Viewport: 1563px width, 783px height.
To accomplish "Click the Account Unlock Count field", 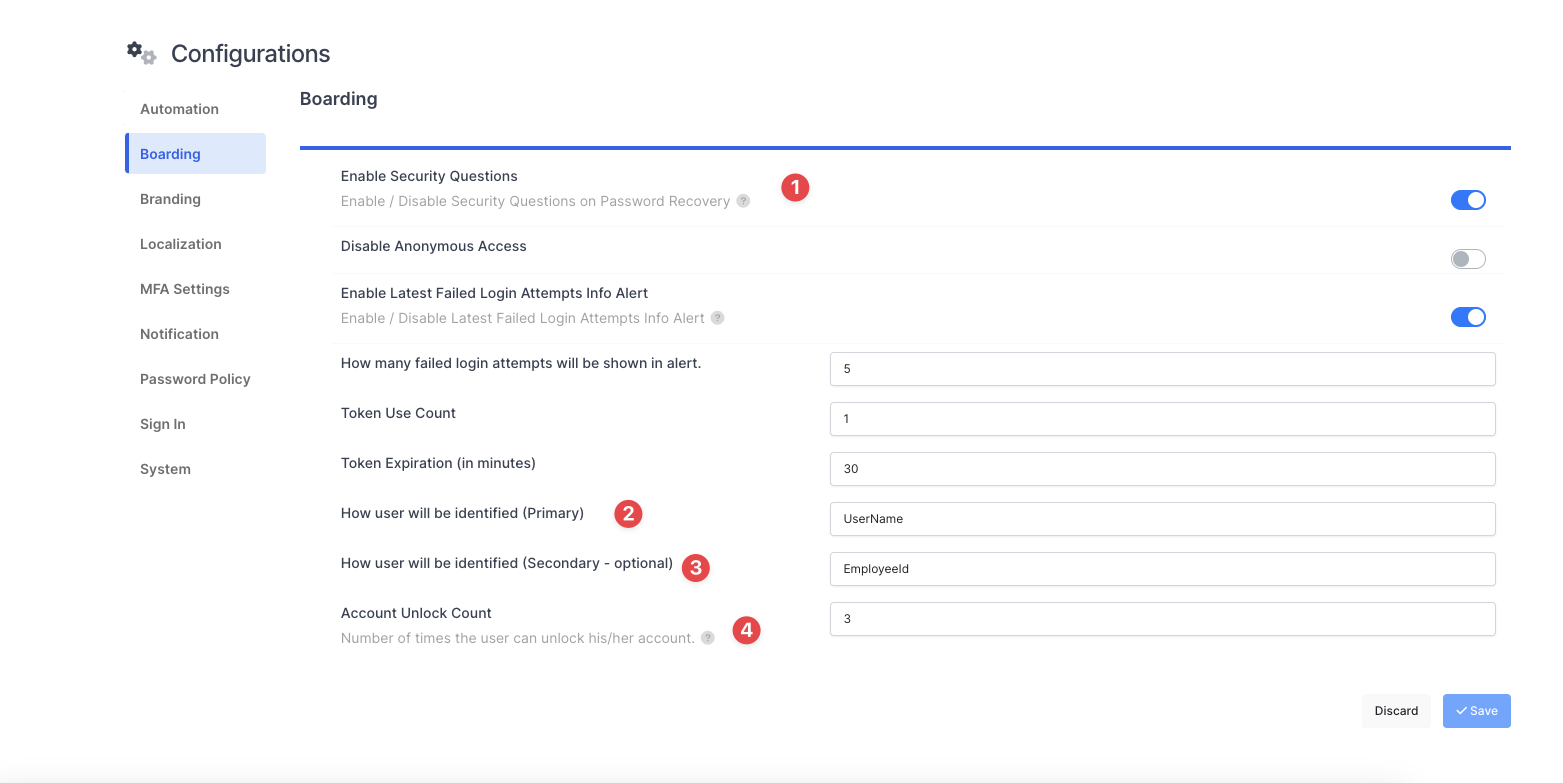I will pyautogui.click(x=1162, y=619).
